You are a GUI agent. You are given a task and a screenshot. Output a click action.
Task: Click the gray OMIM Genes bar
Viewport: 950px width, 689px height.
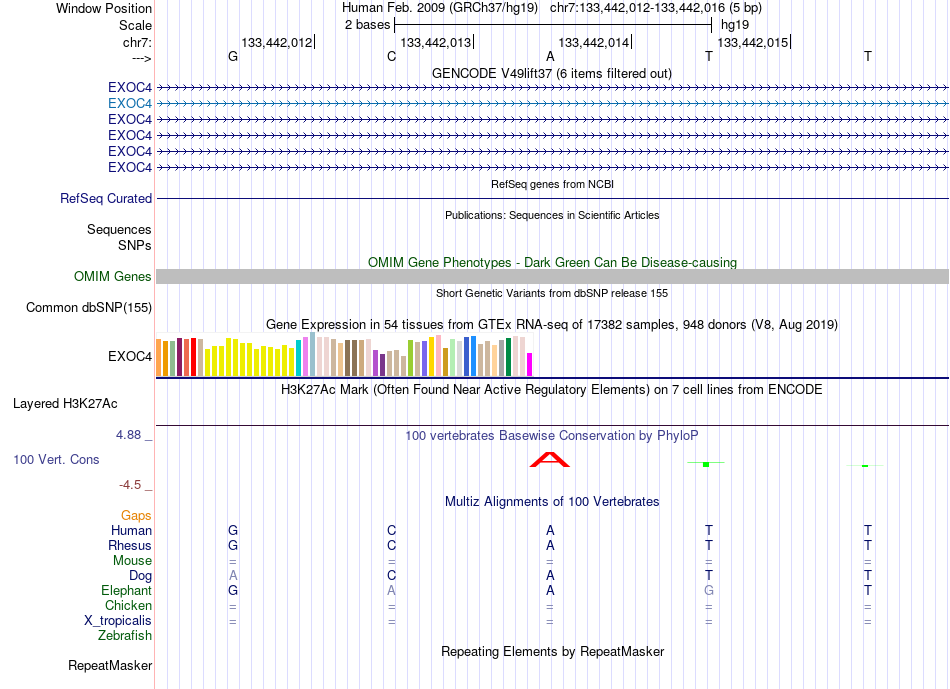(552, 276)
